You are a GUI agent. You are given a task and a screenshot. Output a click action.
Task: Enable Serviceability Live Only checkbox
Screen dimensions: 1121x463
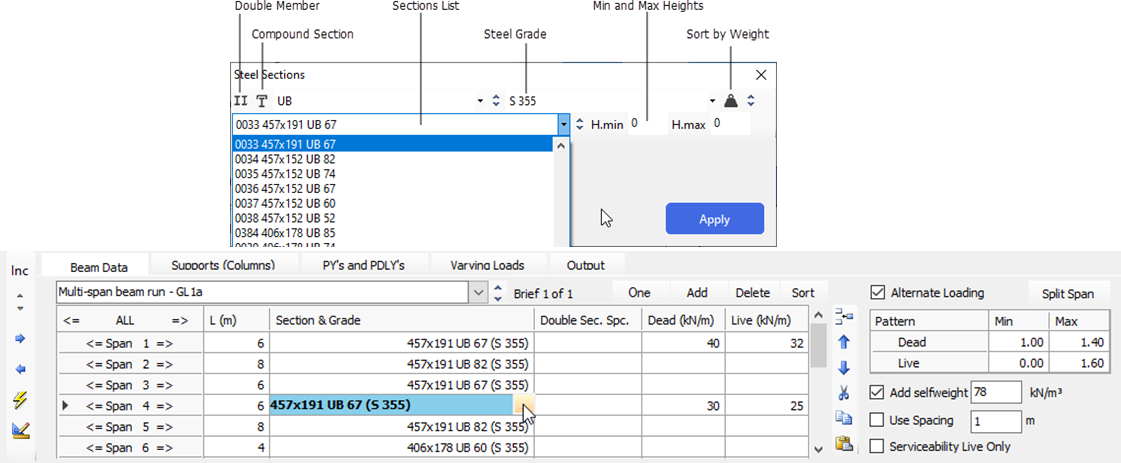click(877, 447)
